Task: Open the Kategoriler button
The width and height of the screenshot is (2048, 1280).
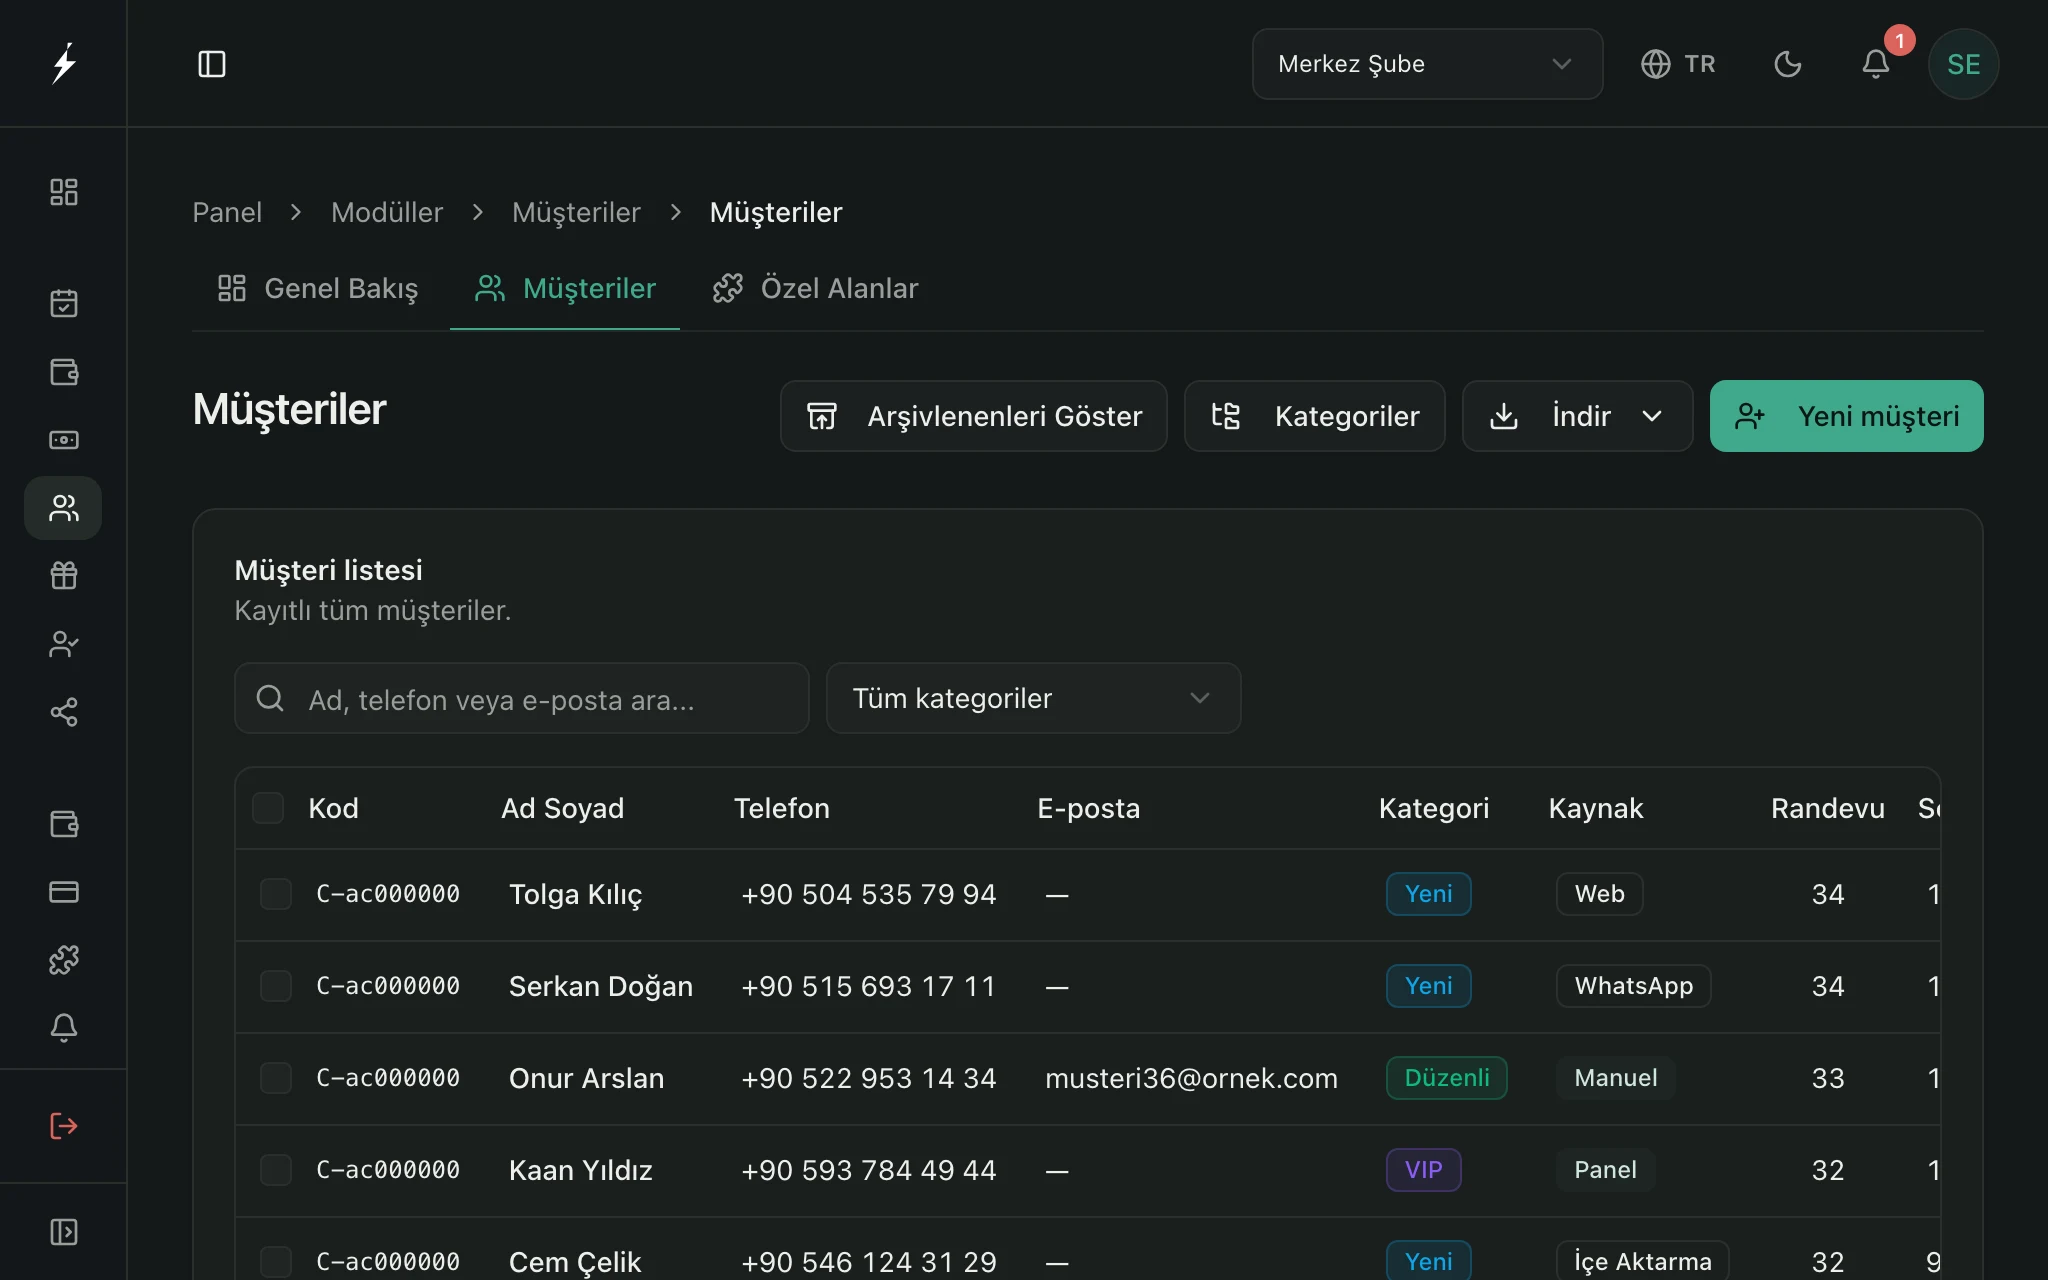Action: click(1314, 416)
